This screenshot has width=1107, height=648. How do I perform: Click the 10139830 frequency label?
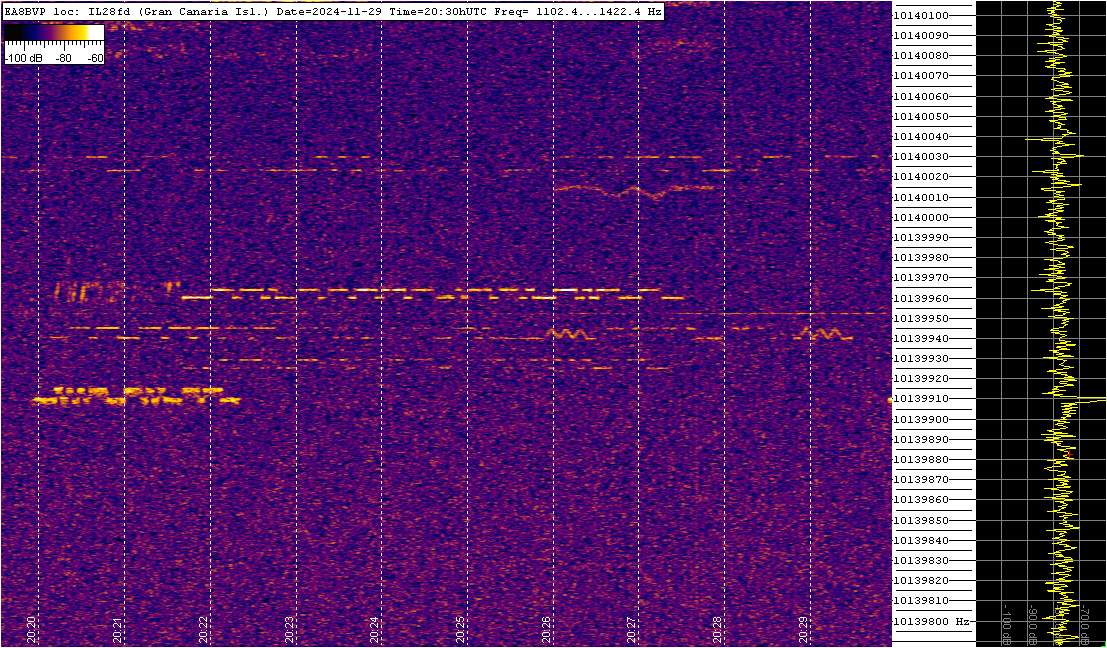[x=921, y=560]
